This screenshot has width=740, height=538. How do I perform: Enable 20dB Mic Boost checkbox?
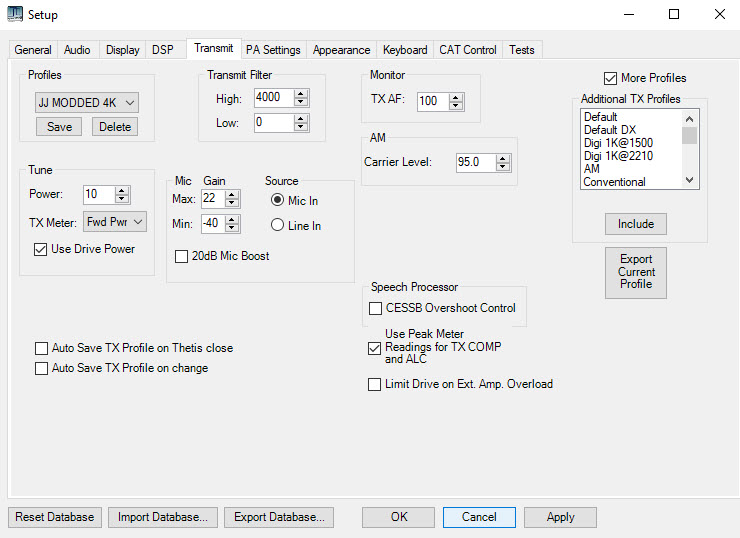pyautogui.click(x=182, y=256)
